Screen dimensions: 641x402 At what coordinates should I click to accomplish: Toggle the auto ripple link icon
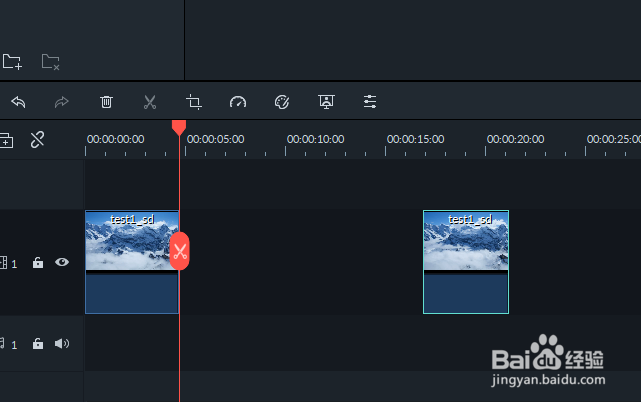click(37, 140)
